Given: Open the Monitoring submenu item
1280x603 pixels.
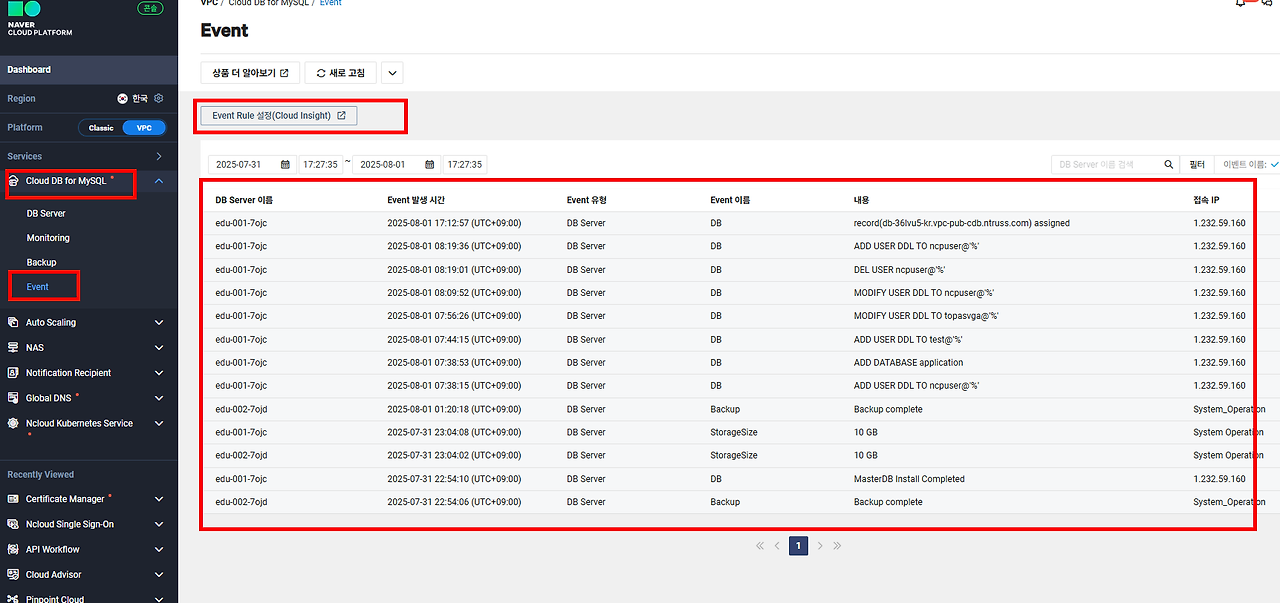Looking at the screenshot, I should 48,238.
